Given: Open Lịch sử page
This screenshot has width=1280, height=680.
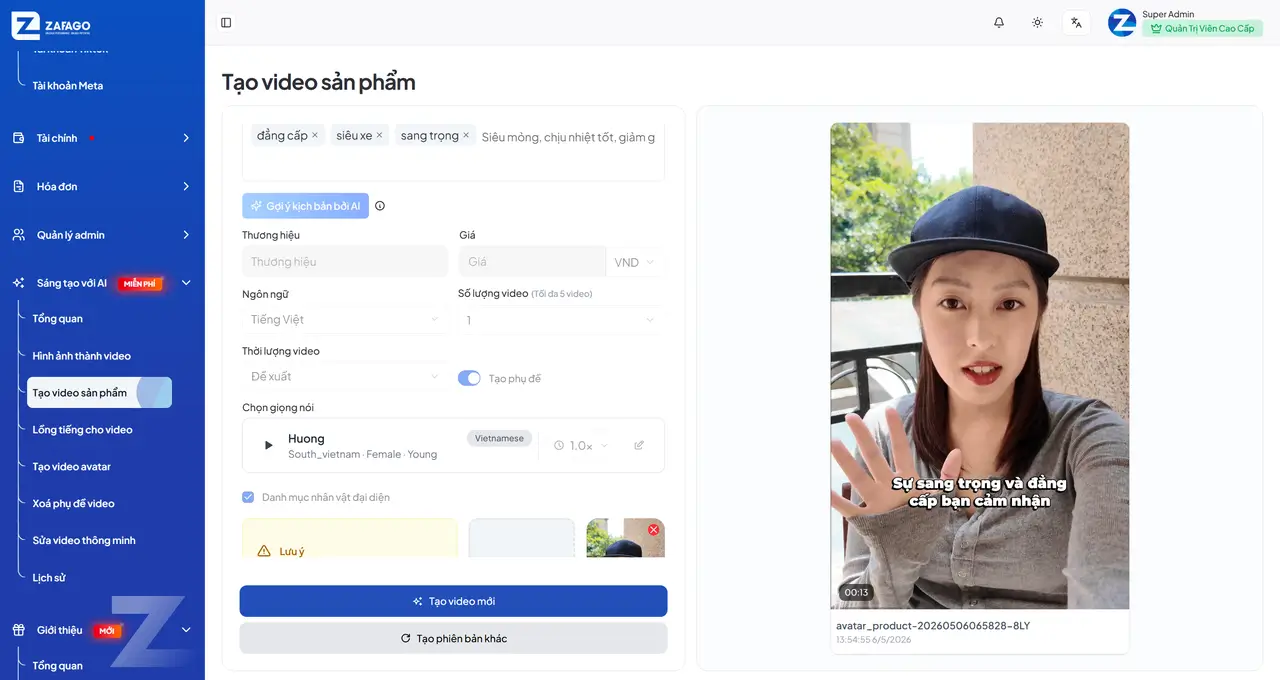Looking at the screenshot, I should (49, 577).
